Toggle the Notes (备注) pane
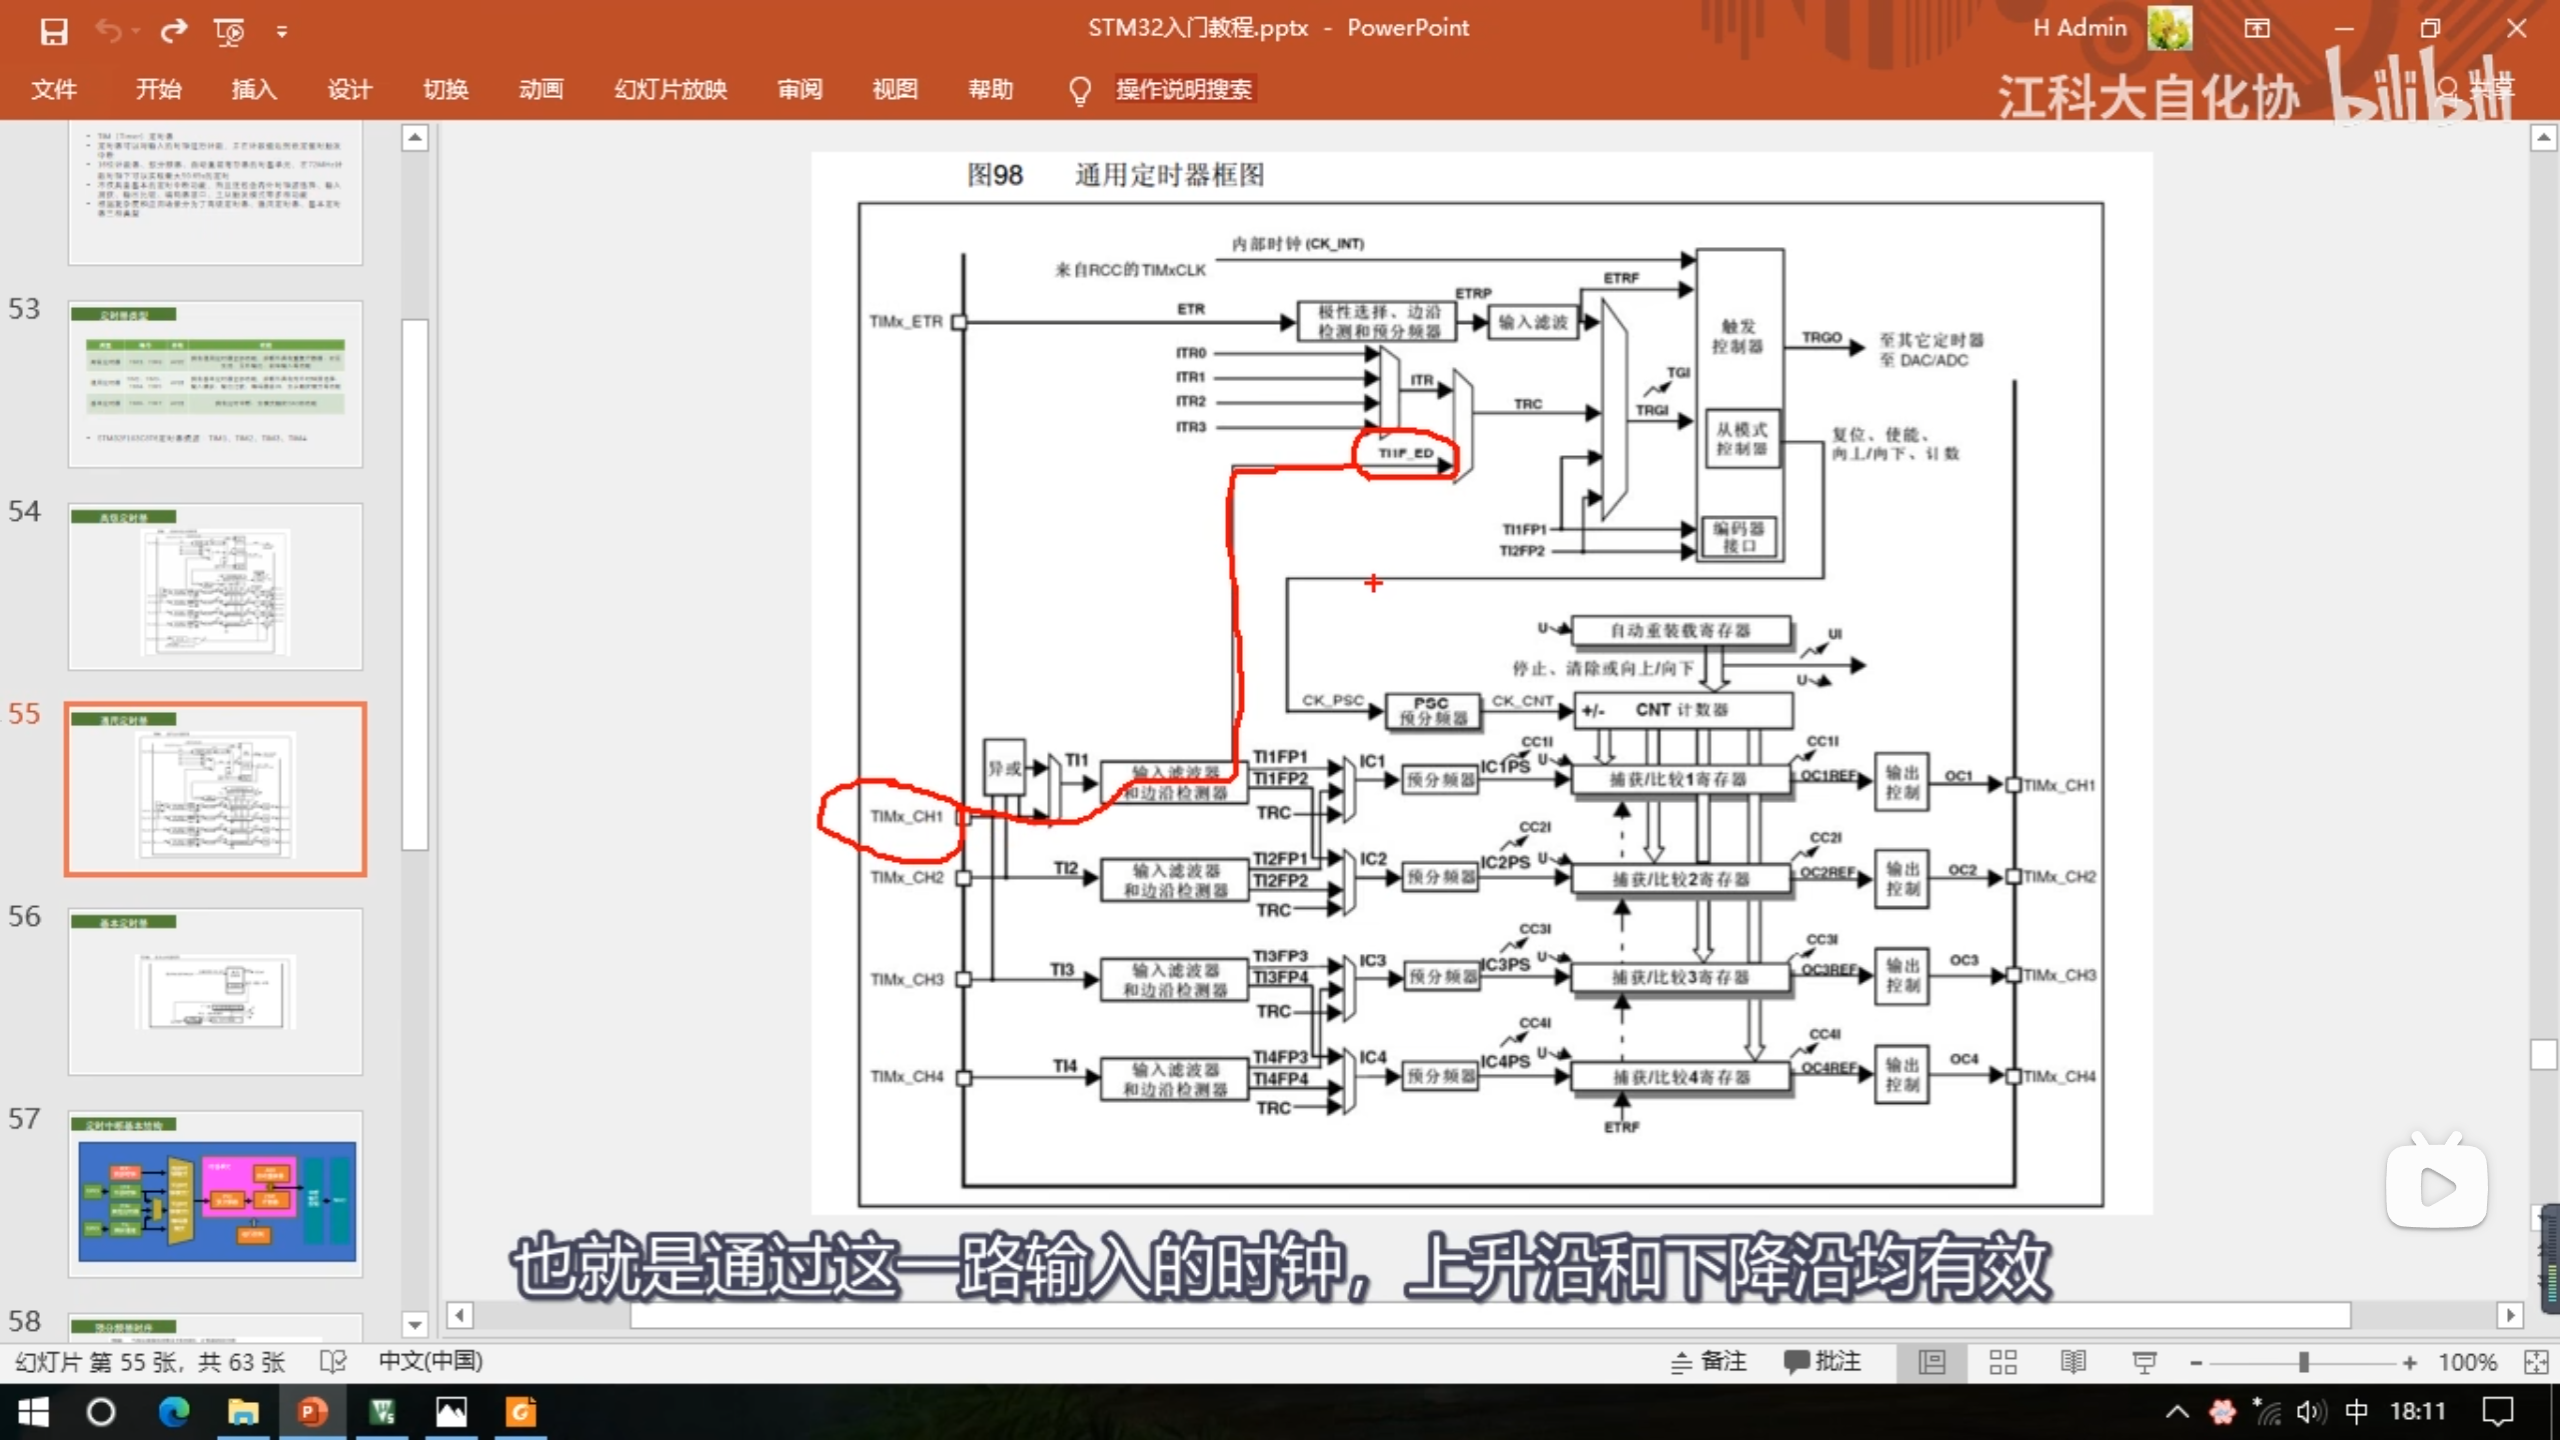 tap(1709, 1361)
